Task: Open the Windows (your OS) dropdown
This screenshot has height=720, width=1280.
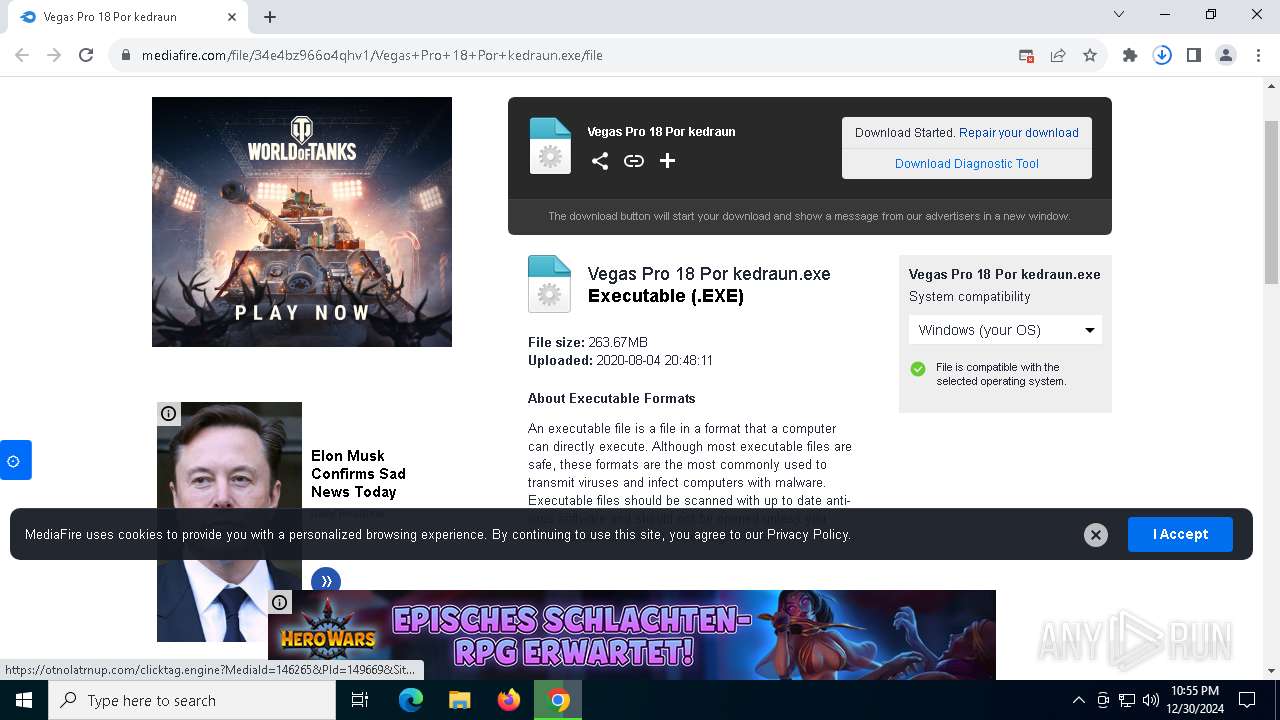Action: [x=1005, y=330]
